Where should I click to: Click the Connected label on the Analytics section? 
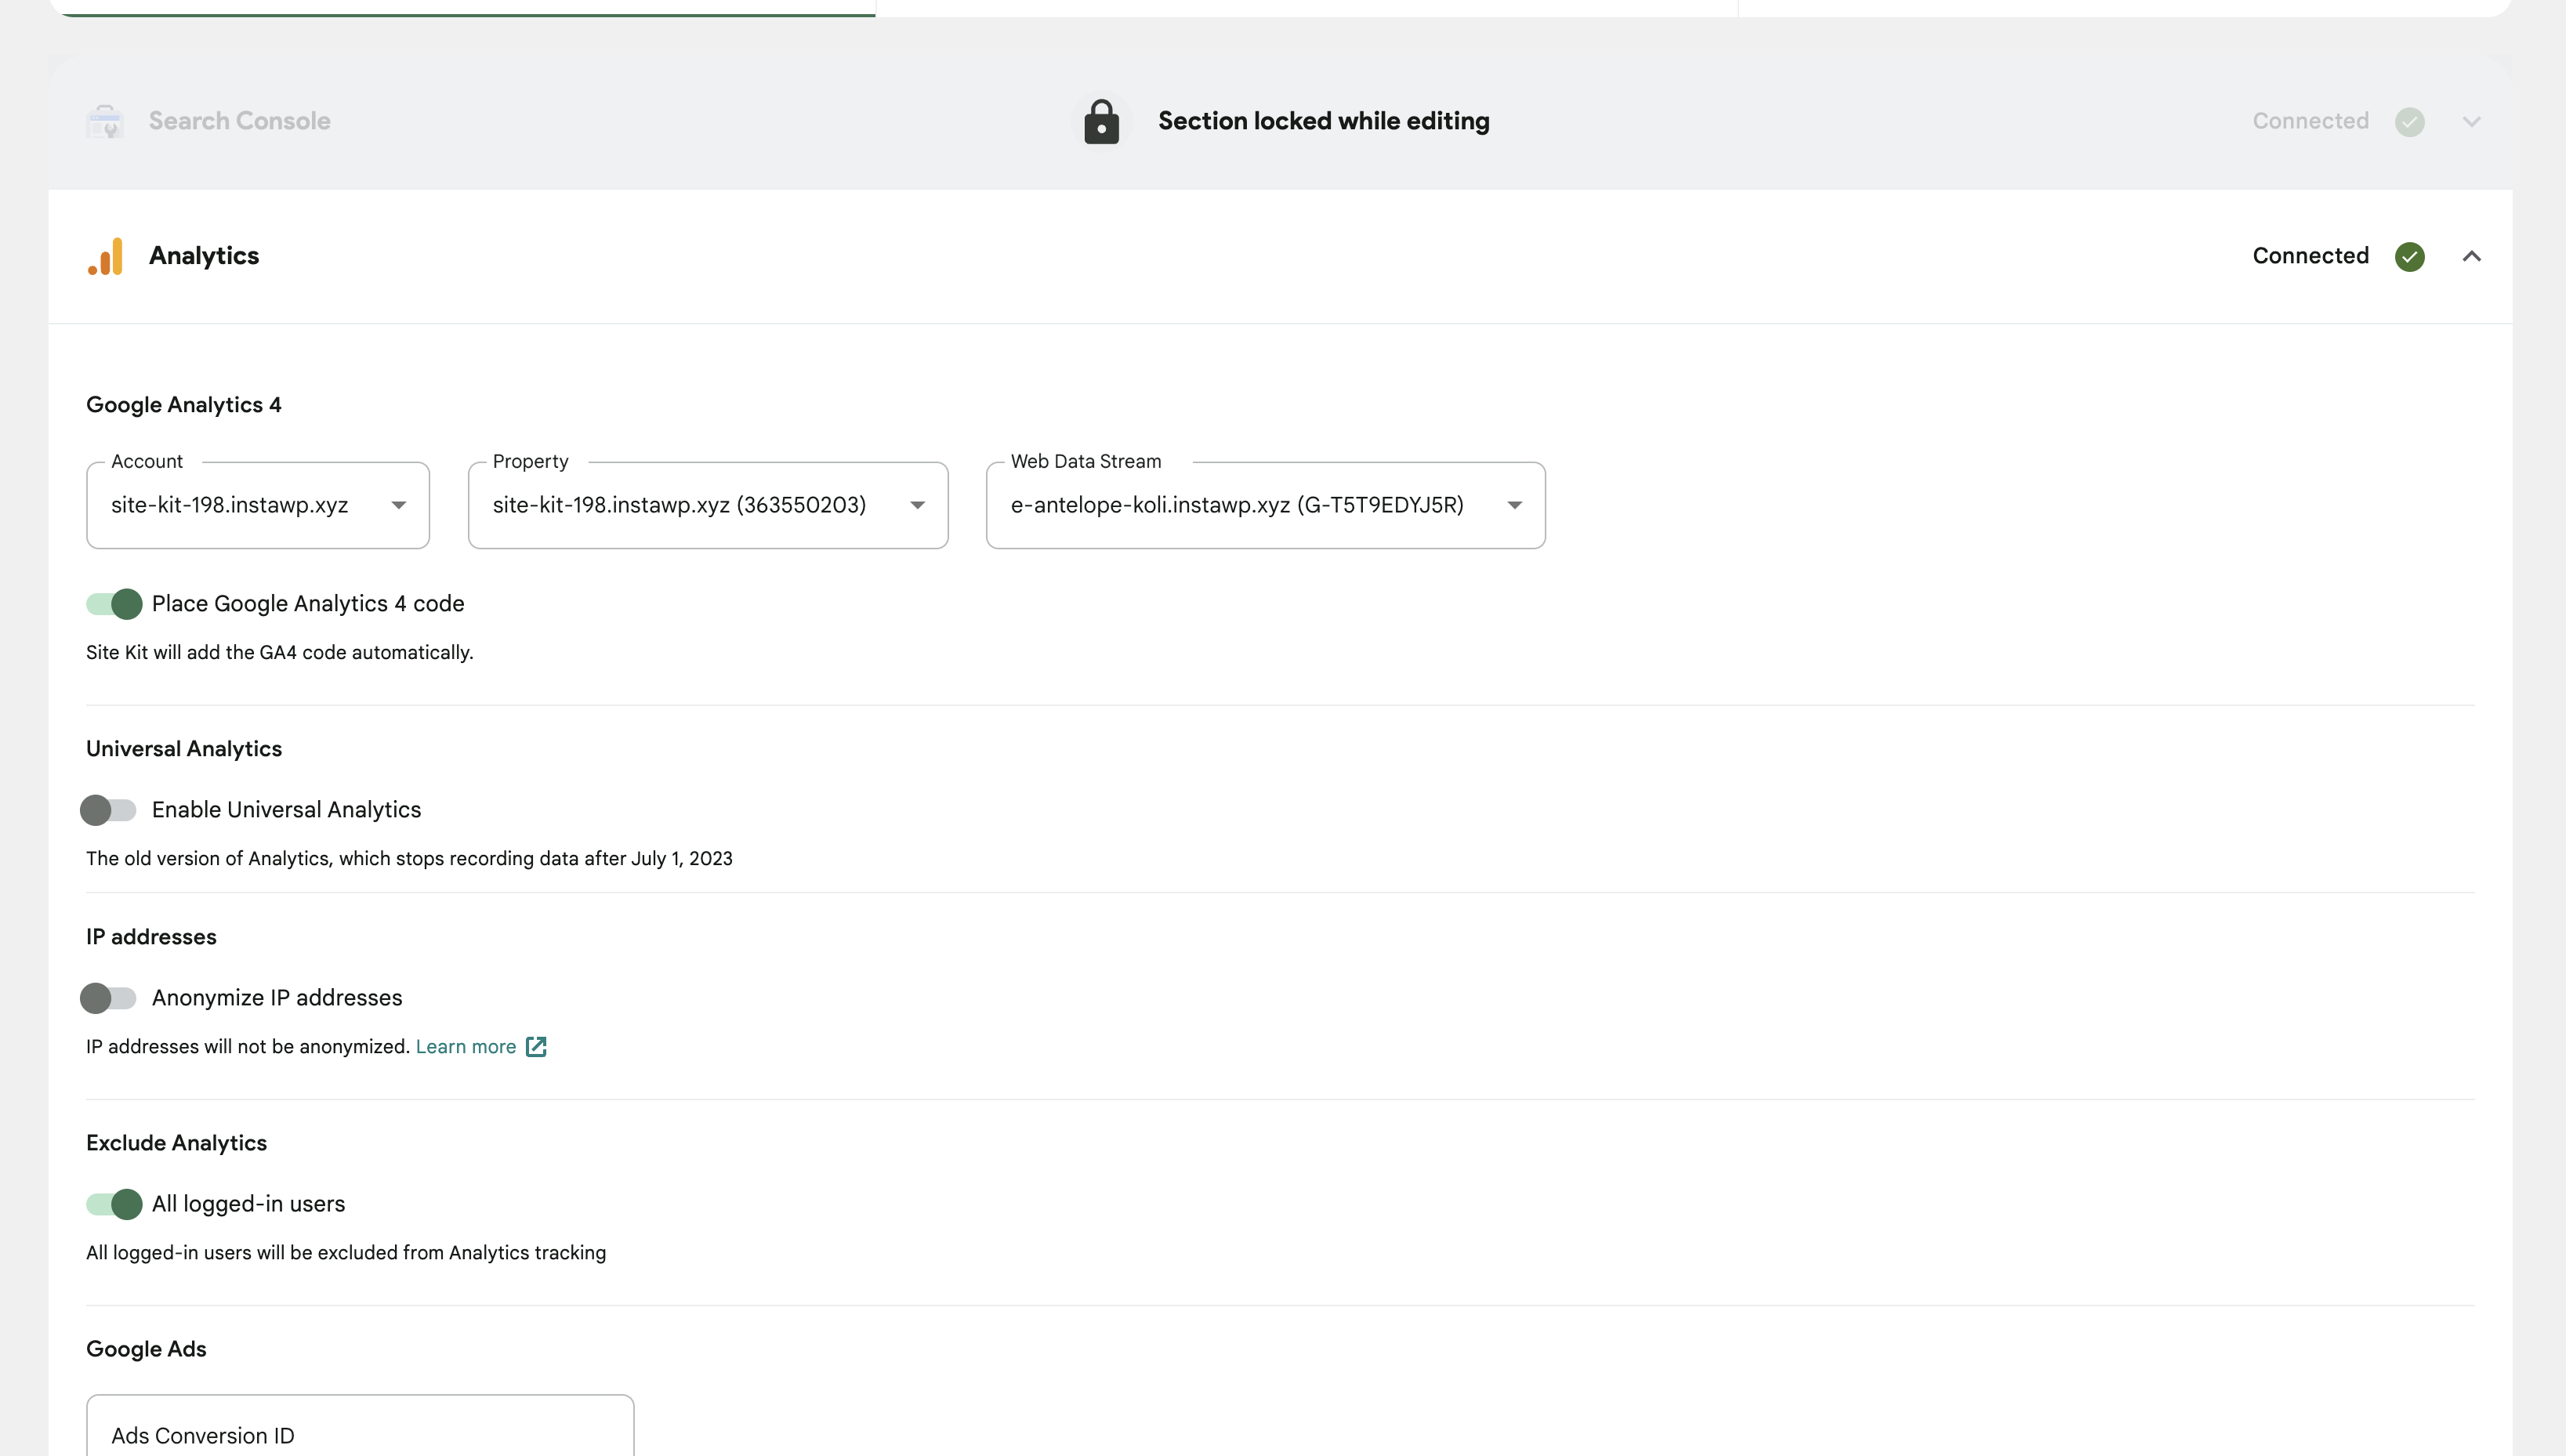(x=2310, y=256)
